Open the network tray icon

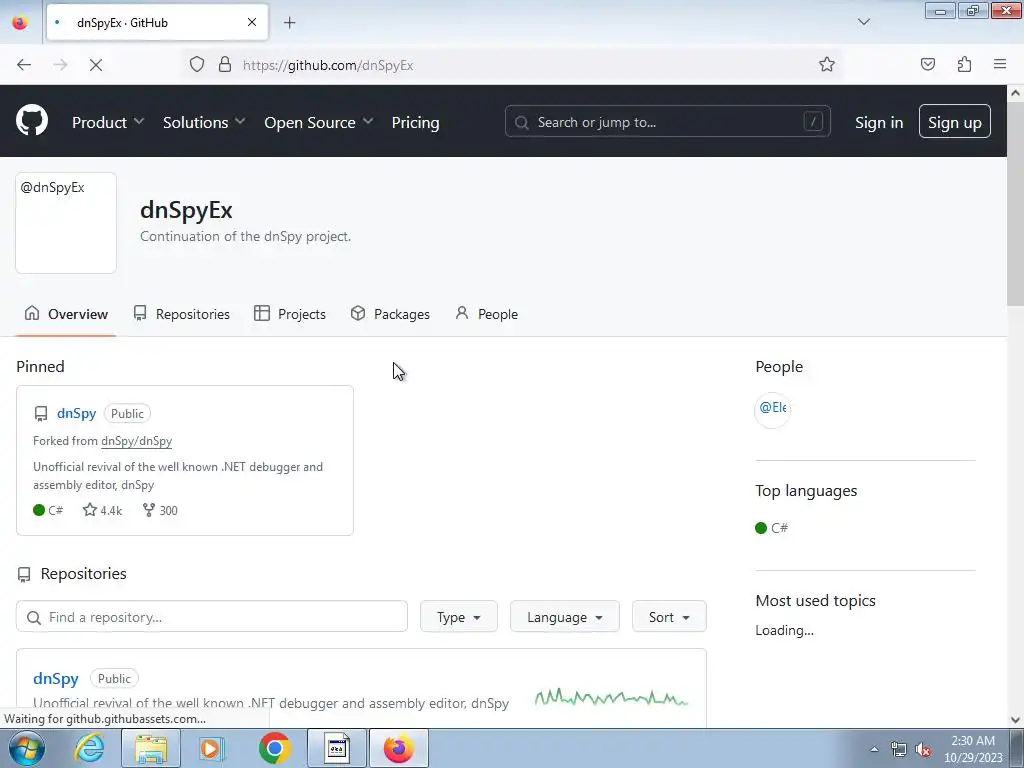pyautogui.click(x=899, y=749)
